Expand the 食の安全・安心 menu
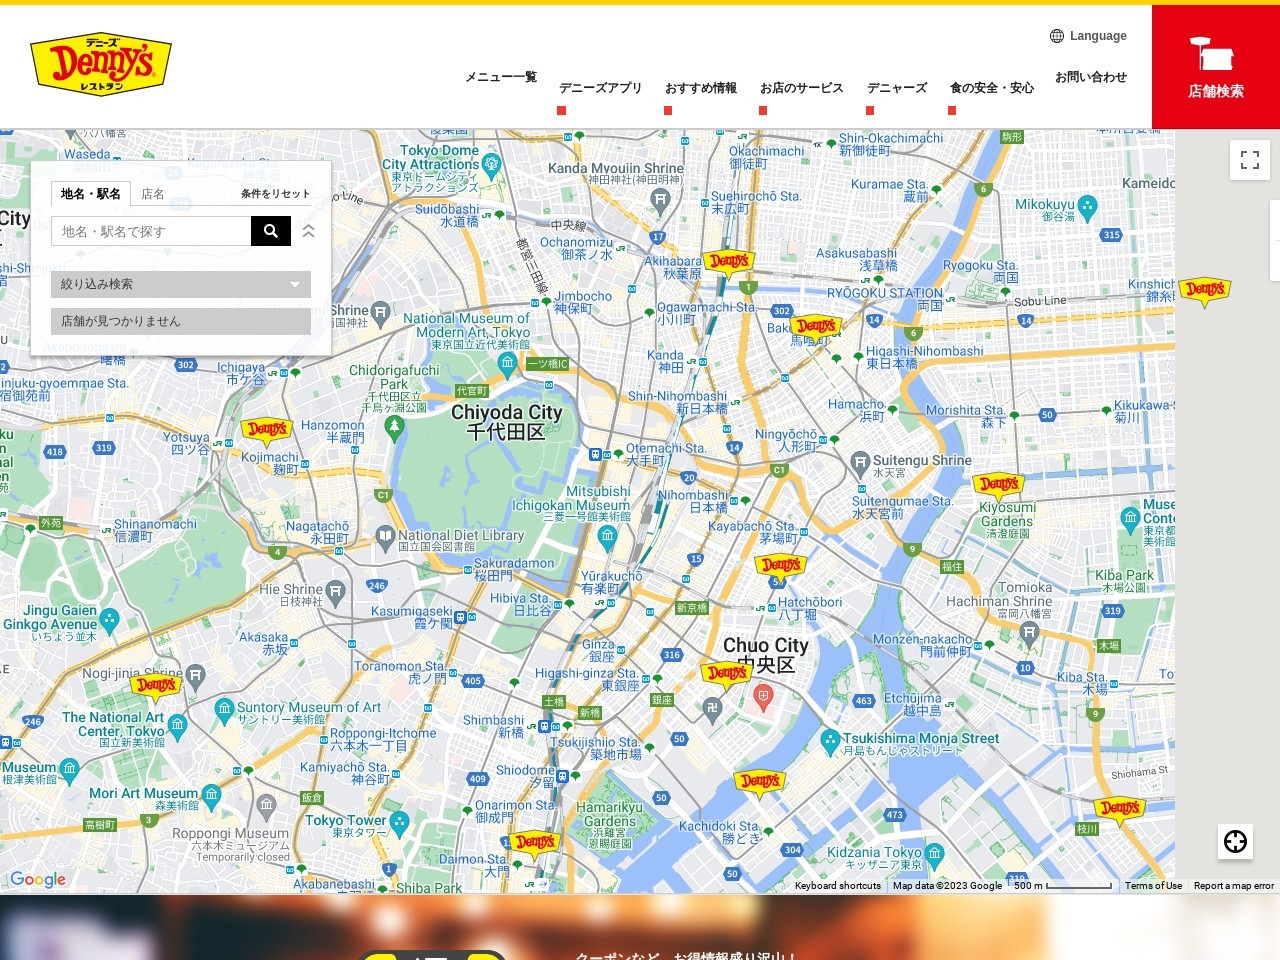The width and height of the screenshot is (1280, 960). (x=992, y=88)
